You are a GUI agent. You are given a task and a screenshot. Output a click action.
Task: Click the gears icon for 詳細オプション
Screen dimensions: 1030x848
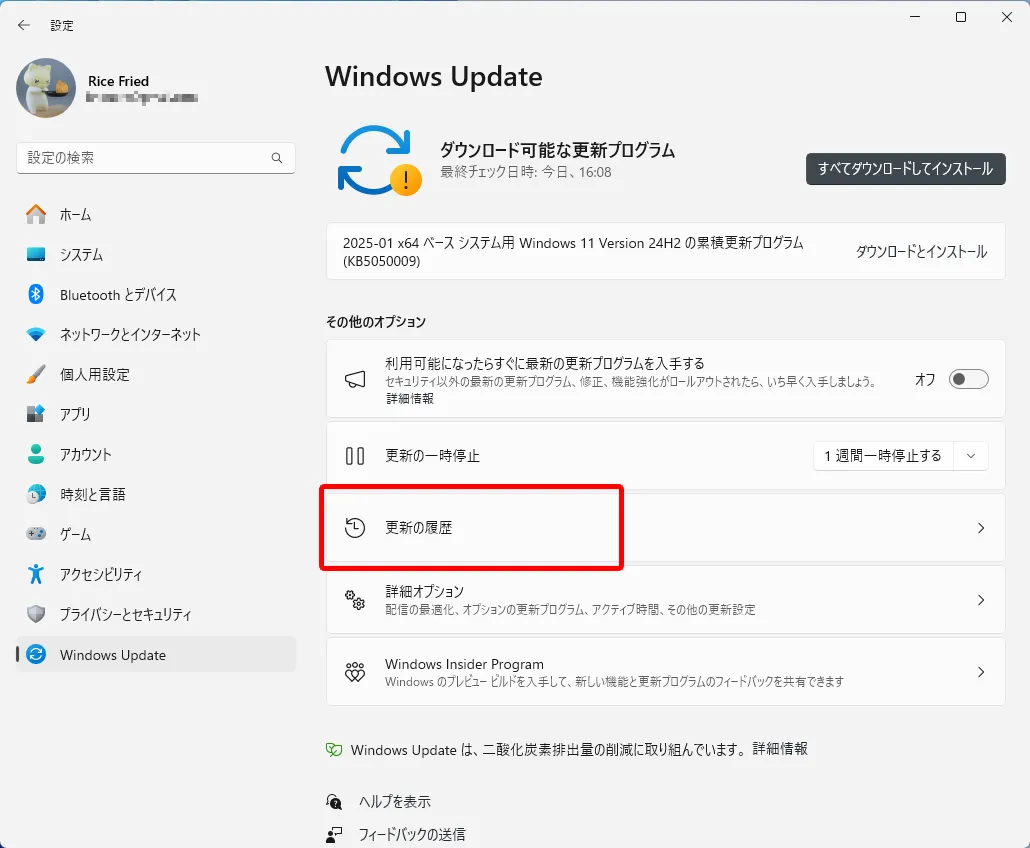point(355,600)
